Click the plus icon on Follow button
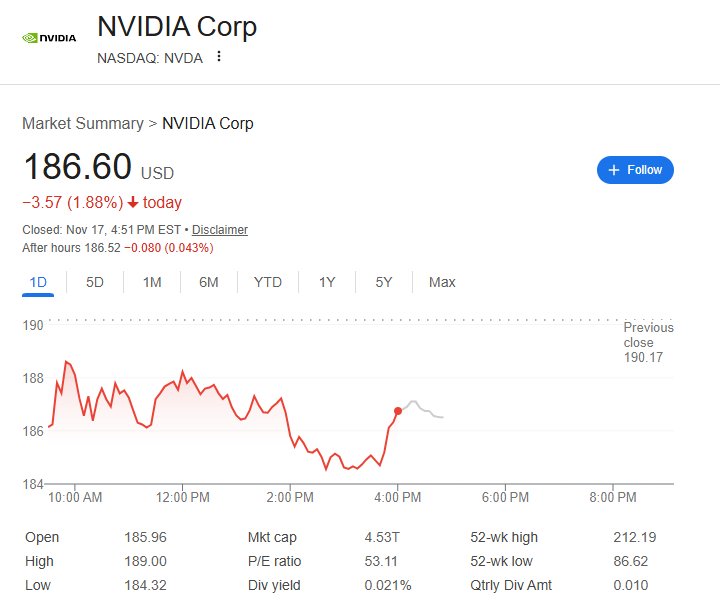This screenshot has width=720, height=603. pyautogui.click(x=614, y=170)
